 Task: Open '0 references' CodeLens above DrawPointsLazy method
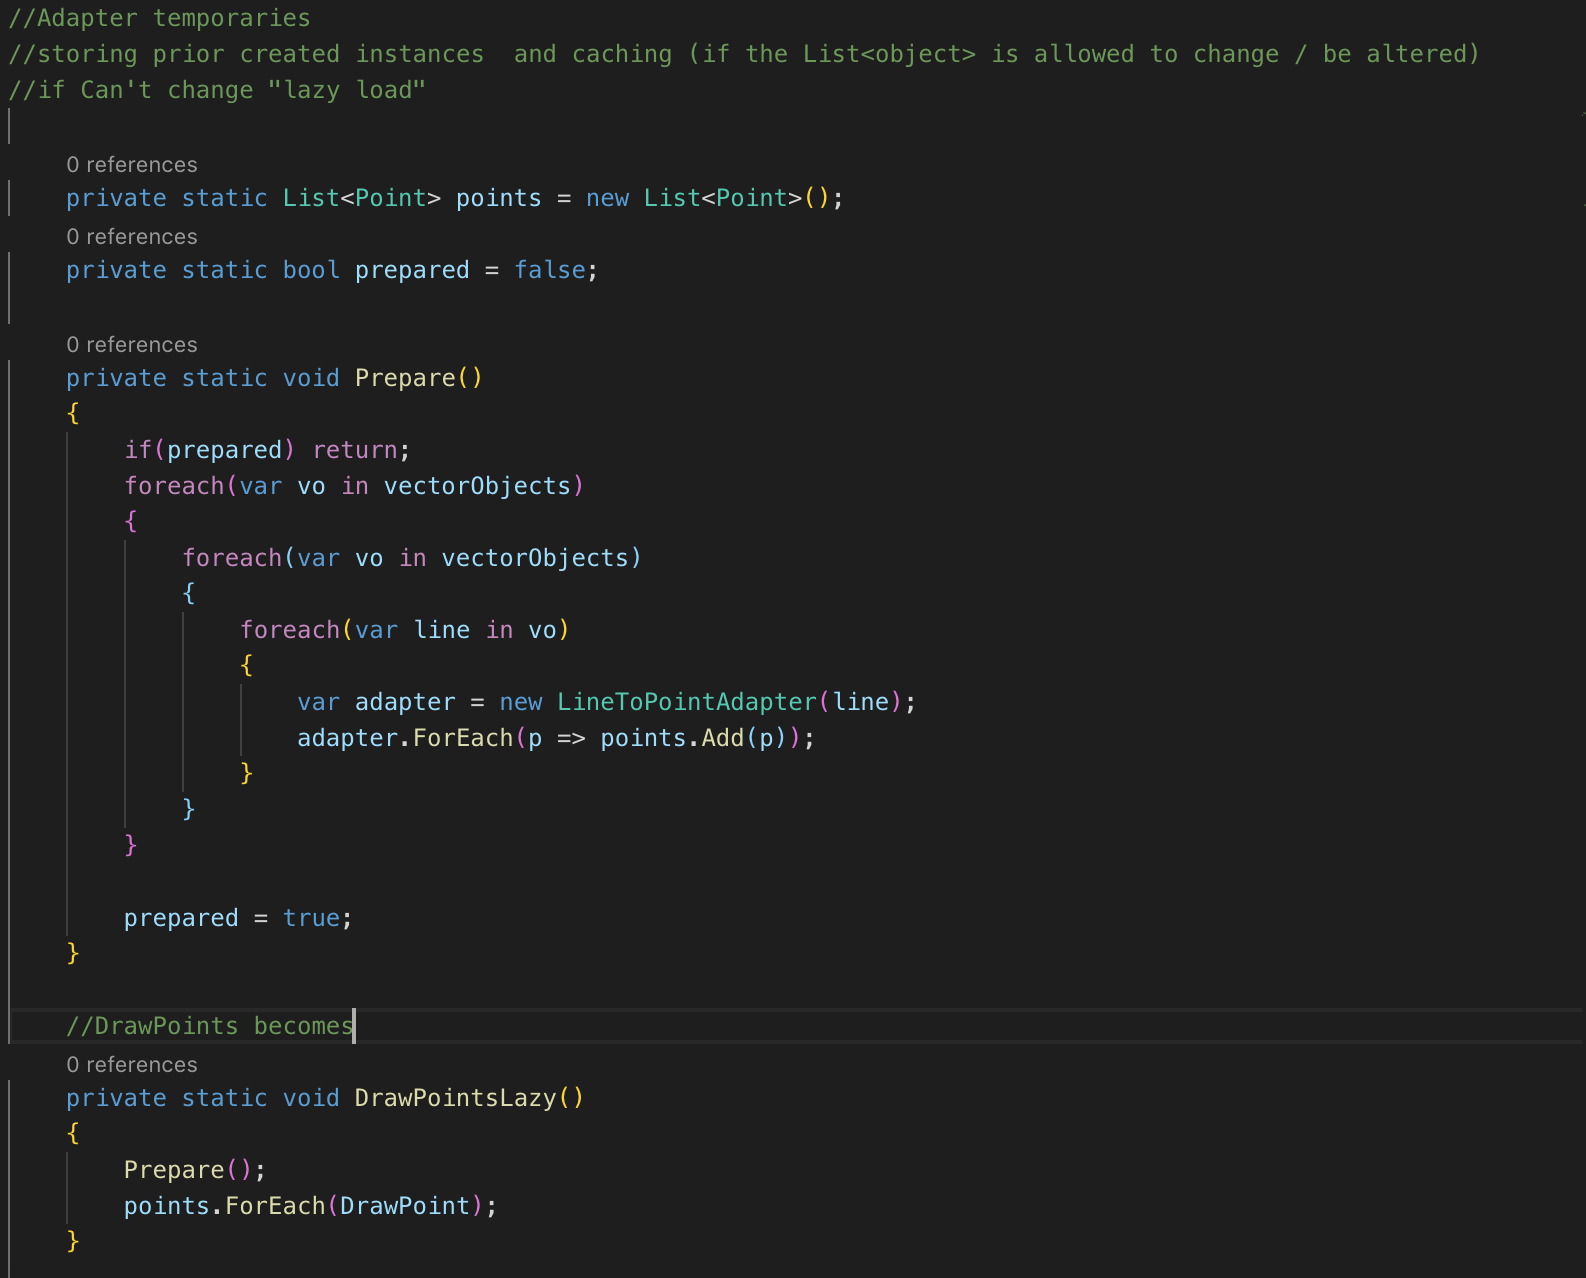click(132, 1064)
